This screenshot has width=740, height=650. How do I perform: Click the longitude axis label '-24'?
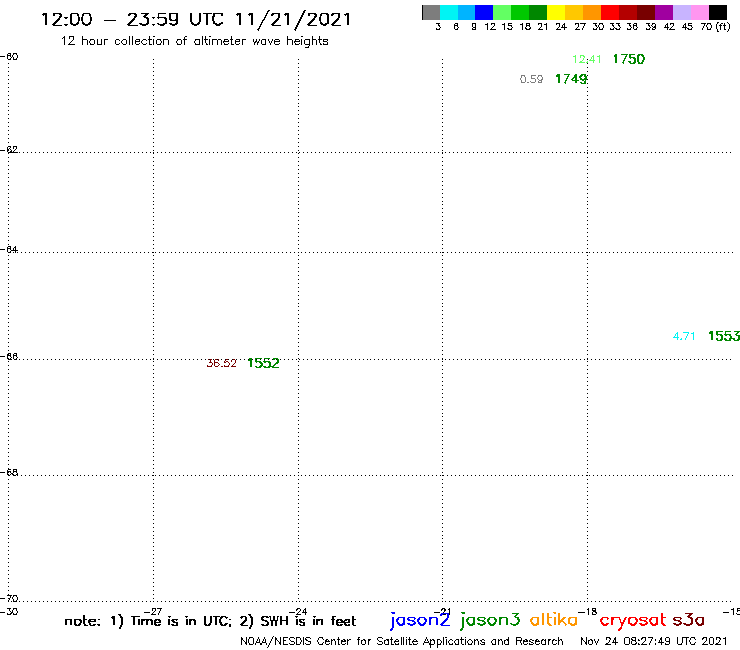(298, 611)
